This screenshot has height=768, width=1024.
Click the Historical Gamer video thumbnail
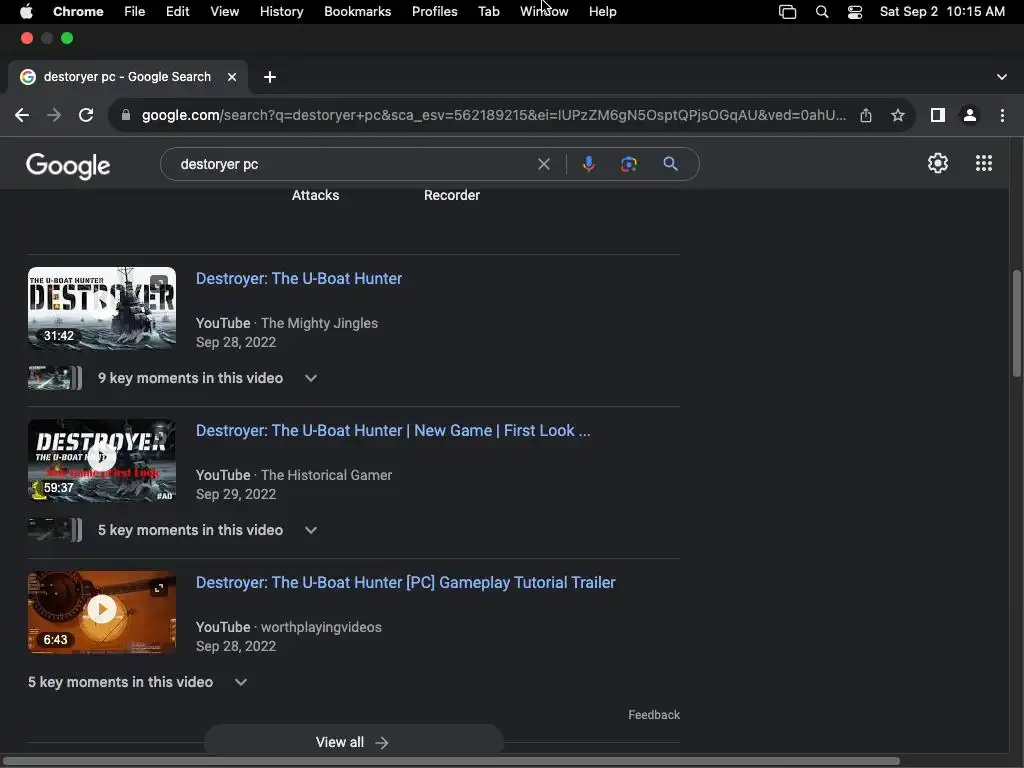[102, 460]
